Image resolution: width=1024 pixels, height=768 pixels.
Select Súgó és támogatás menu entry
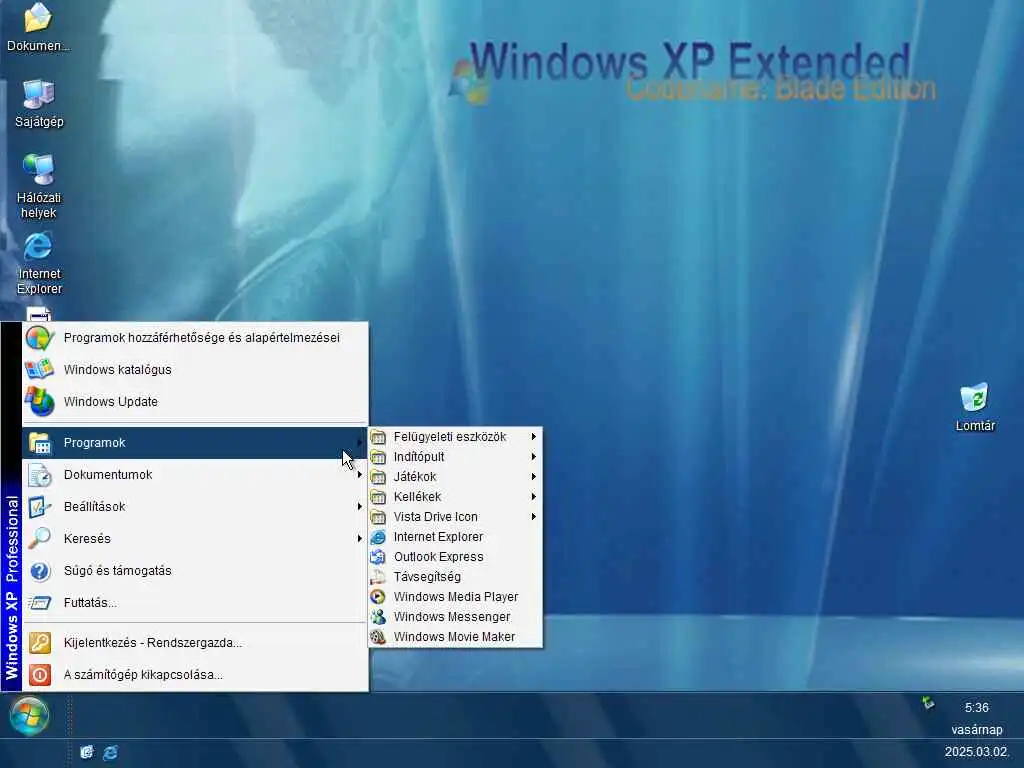coord(195,571)
